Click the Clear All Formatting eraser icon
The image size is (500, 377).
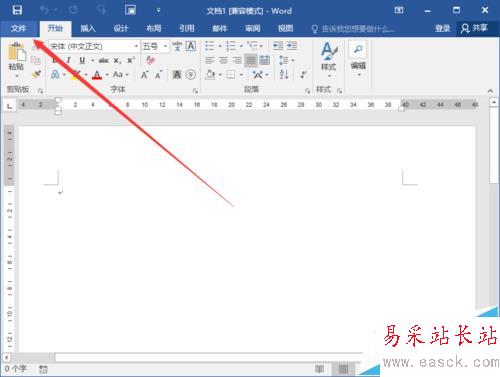point(150,60)
